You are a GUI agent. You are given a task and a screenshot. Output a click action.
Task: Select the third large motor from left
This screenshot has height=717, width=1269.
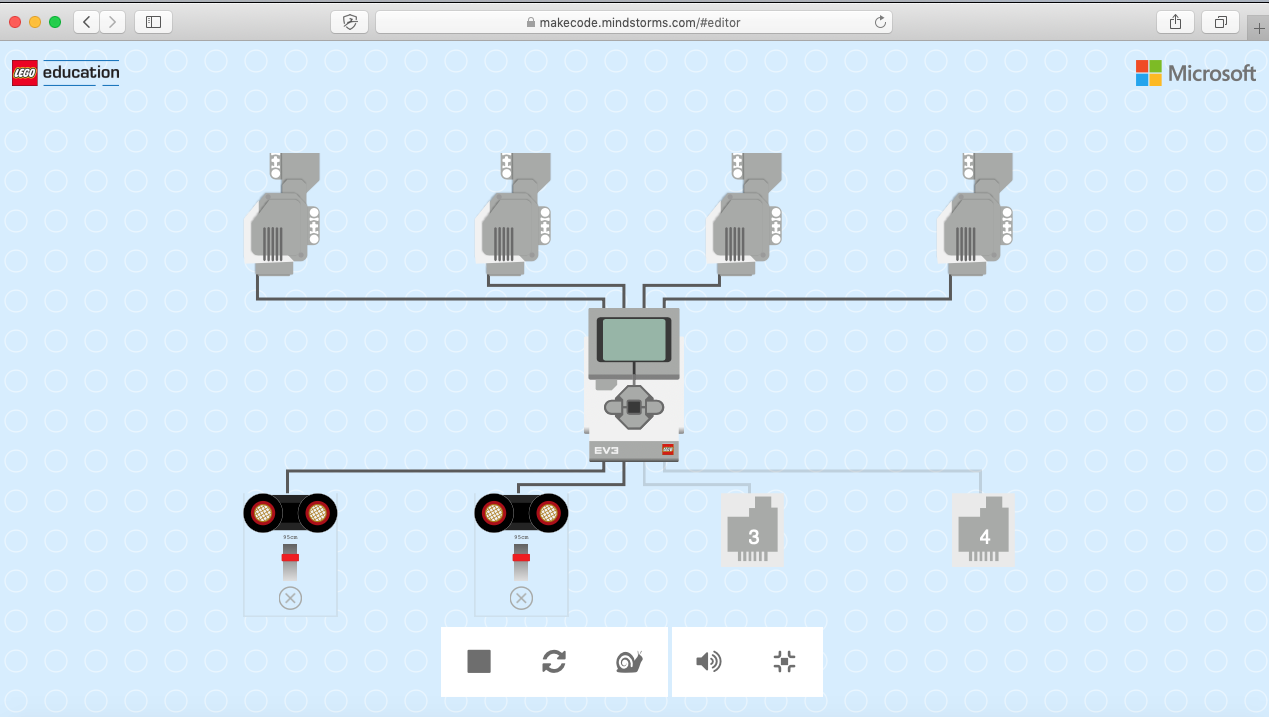pos(744,213)
